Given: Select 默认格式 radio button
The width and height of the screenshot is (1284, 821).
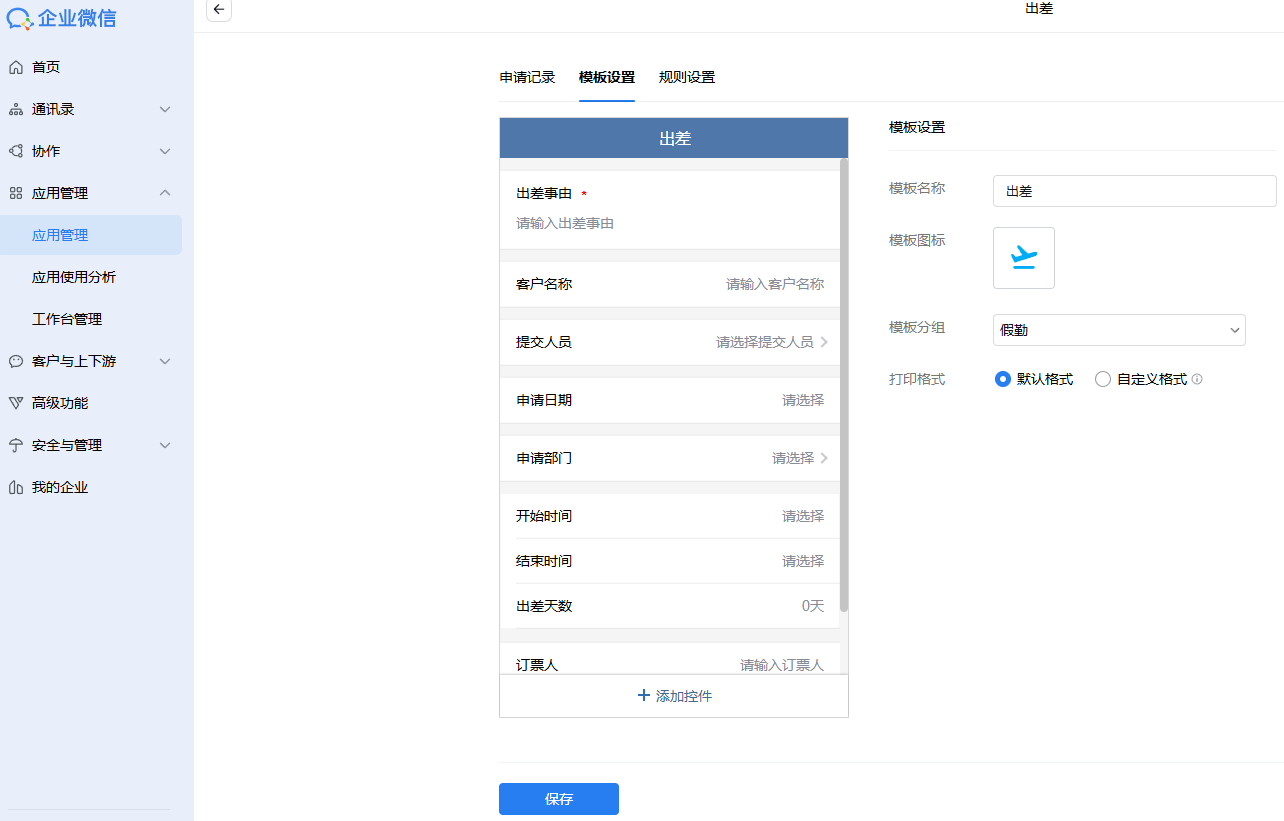Looking at the screenshot, I should (x=1003, y=379).
